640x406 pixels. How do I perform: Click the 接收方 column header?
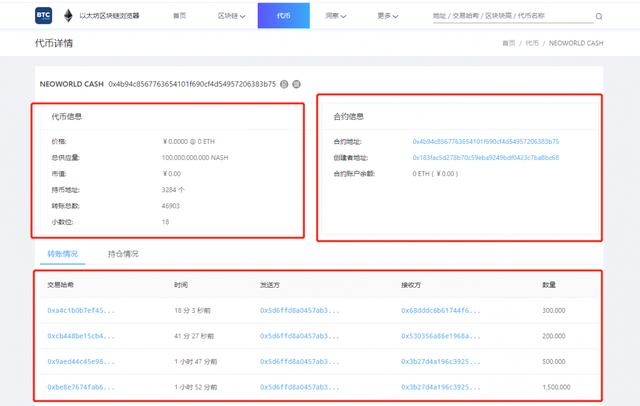click(411, 285)
